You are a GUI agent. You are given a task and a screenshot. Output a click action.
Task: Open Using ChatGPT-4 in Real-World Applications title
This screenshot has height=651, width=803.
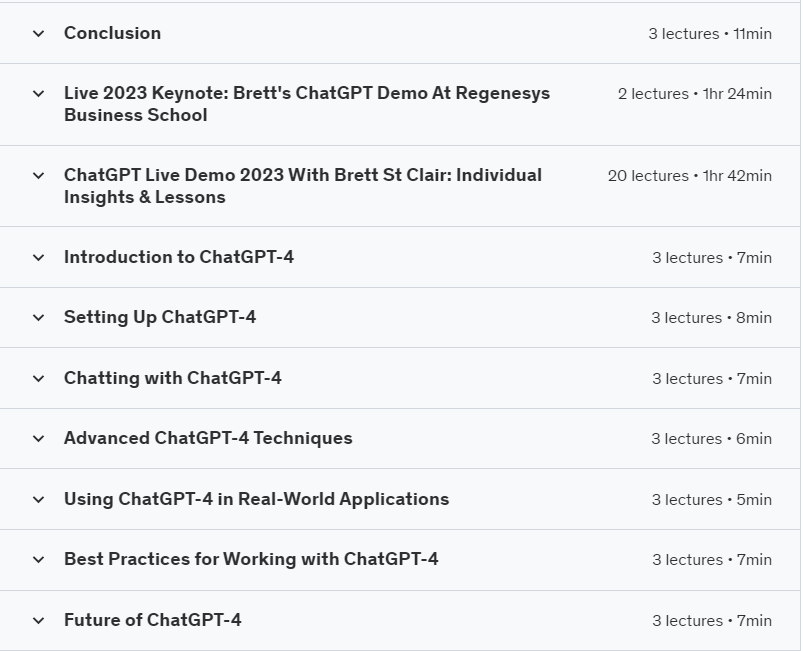[x=257, y=499]
